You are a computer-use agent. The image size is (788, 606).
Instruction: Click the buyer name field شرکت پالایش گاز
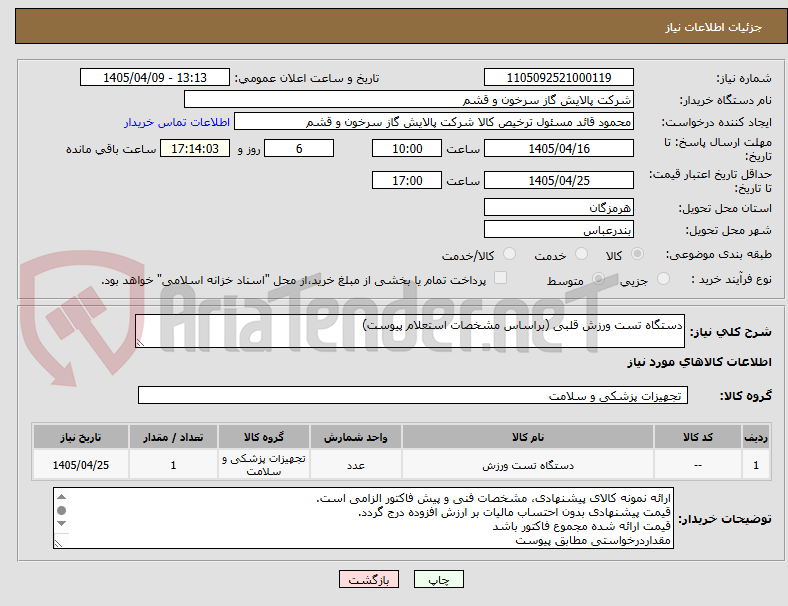coord(409,99)
